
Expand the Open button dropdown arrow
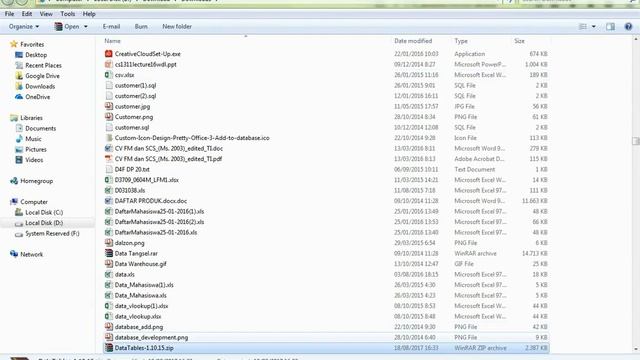[86, 27]
